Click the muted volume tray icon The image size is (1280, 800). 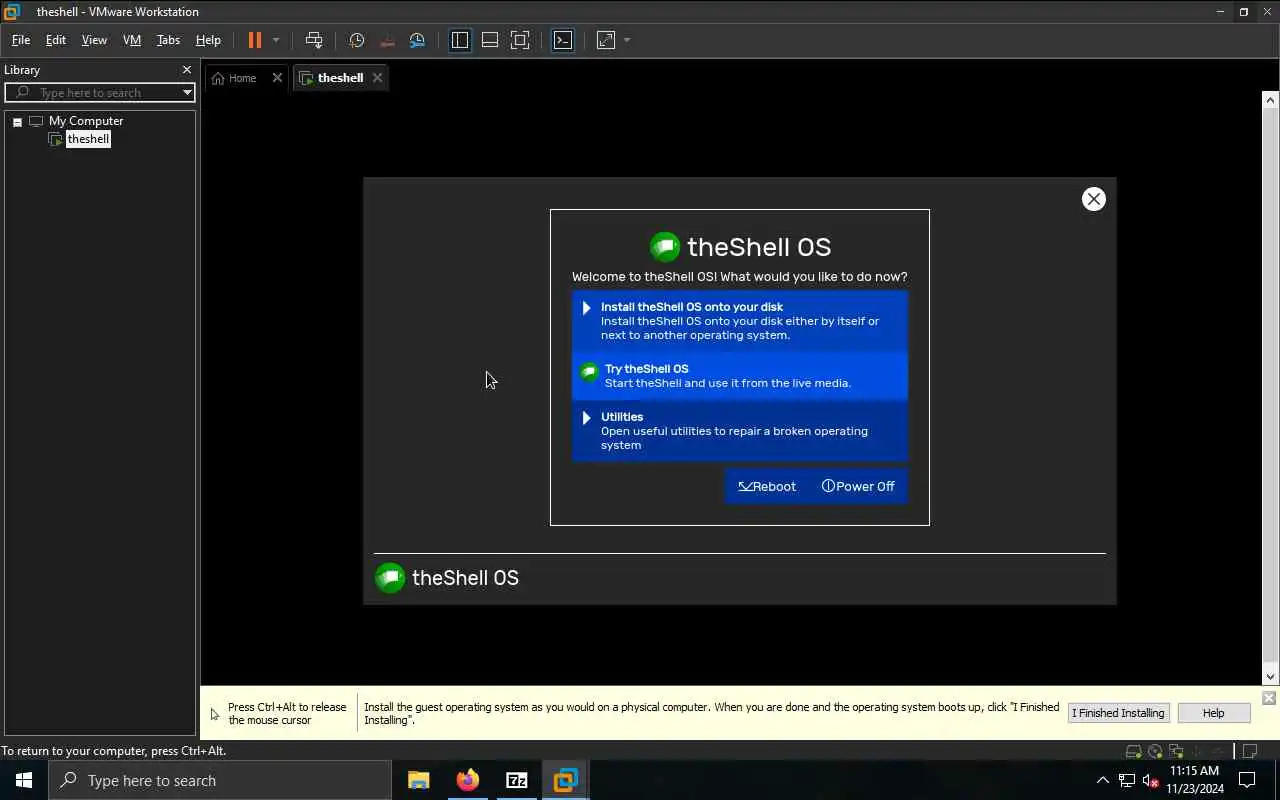[x=1150, y=780]
